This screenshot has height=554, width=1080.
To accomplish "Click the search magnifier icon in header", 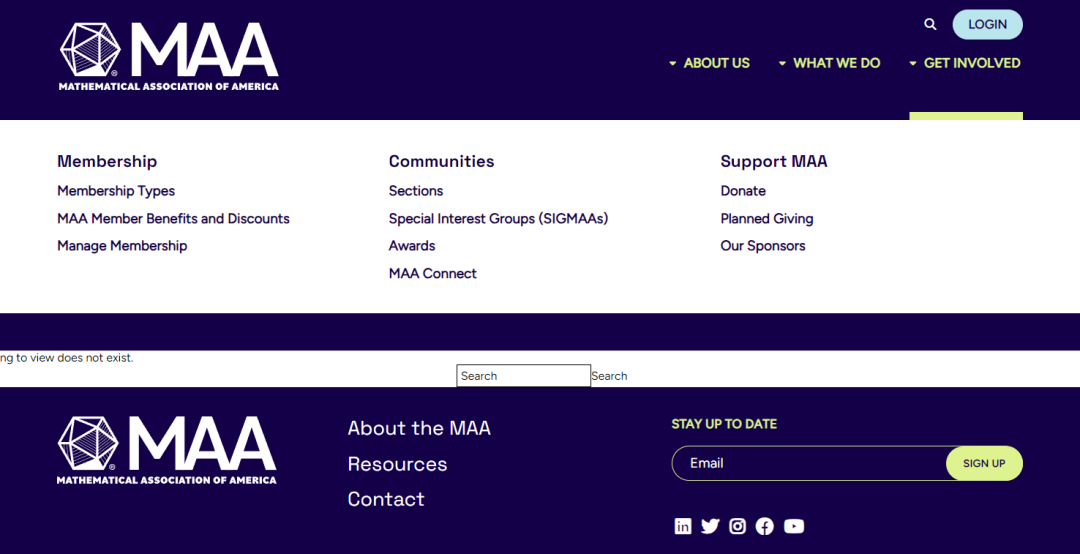I will click(930, 24).
